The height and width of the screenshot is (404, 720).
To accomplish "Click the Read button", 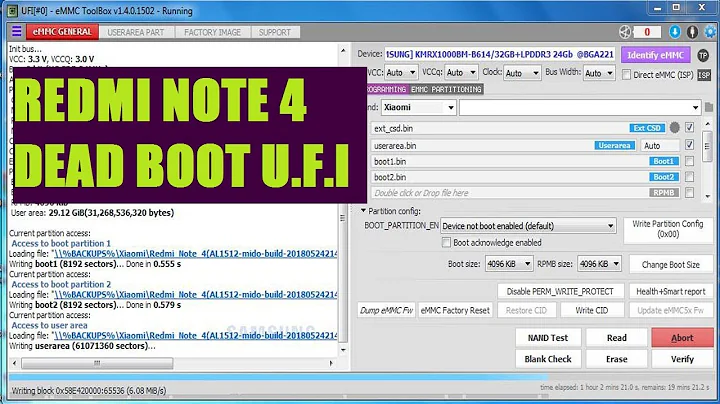I will (x=617, y=338).
